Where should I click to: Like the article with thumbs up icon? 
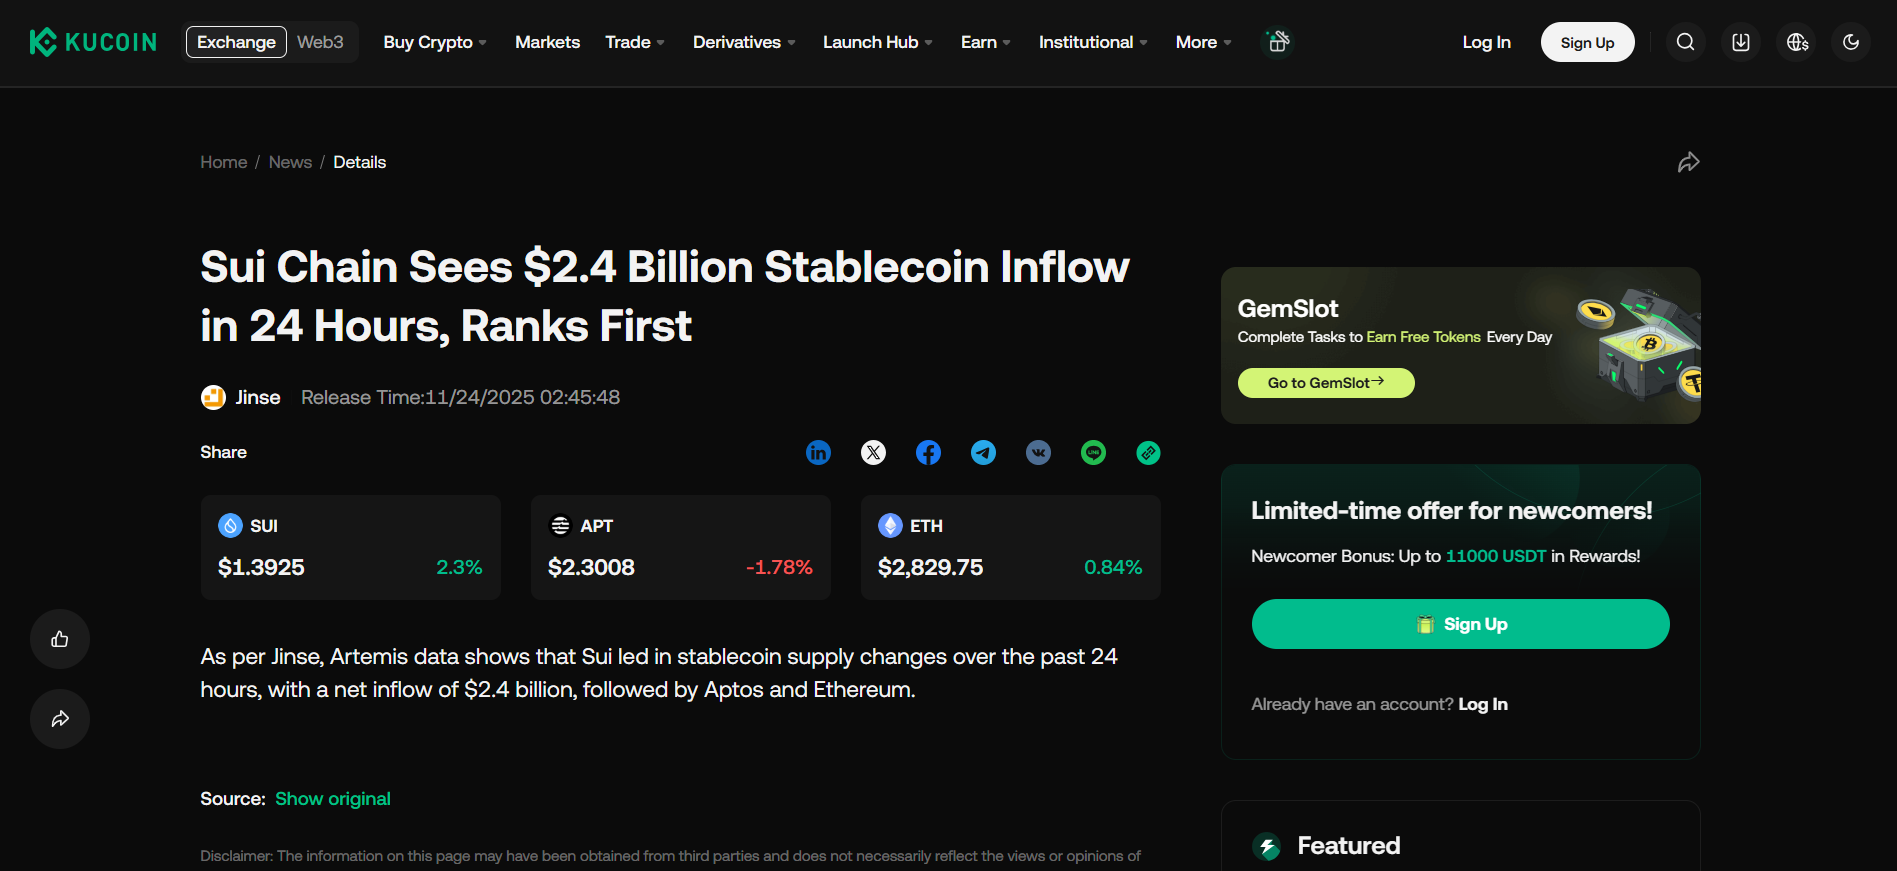[x=59, y=639]
